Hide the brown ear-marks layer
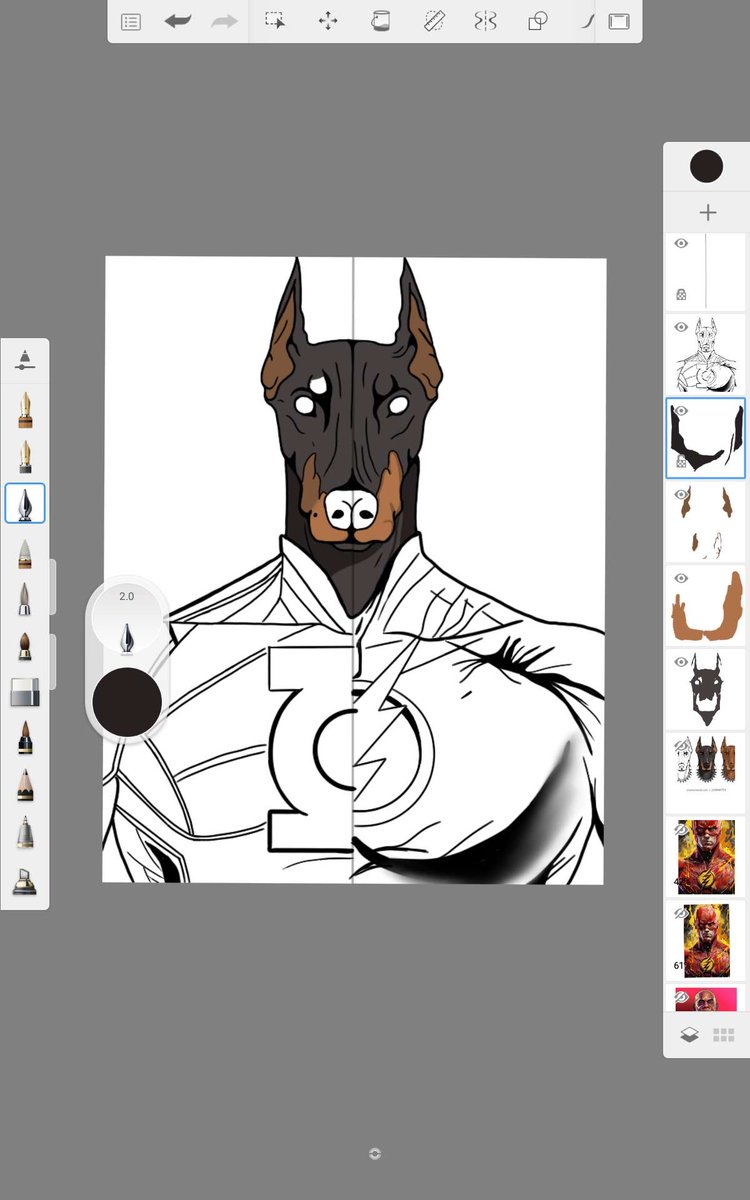This screenshot has height=1200, width=750. click(x=681, y=494)
